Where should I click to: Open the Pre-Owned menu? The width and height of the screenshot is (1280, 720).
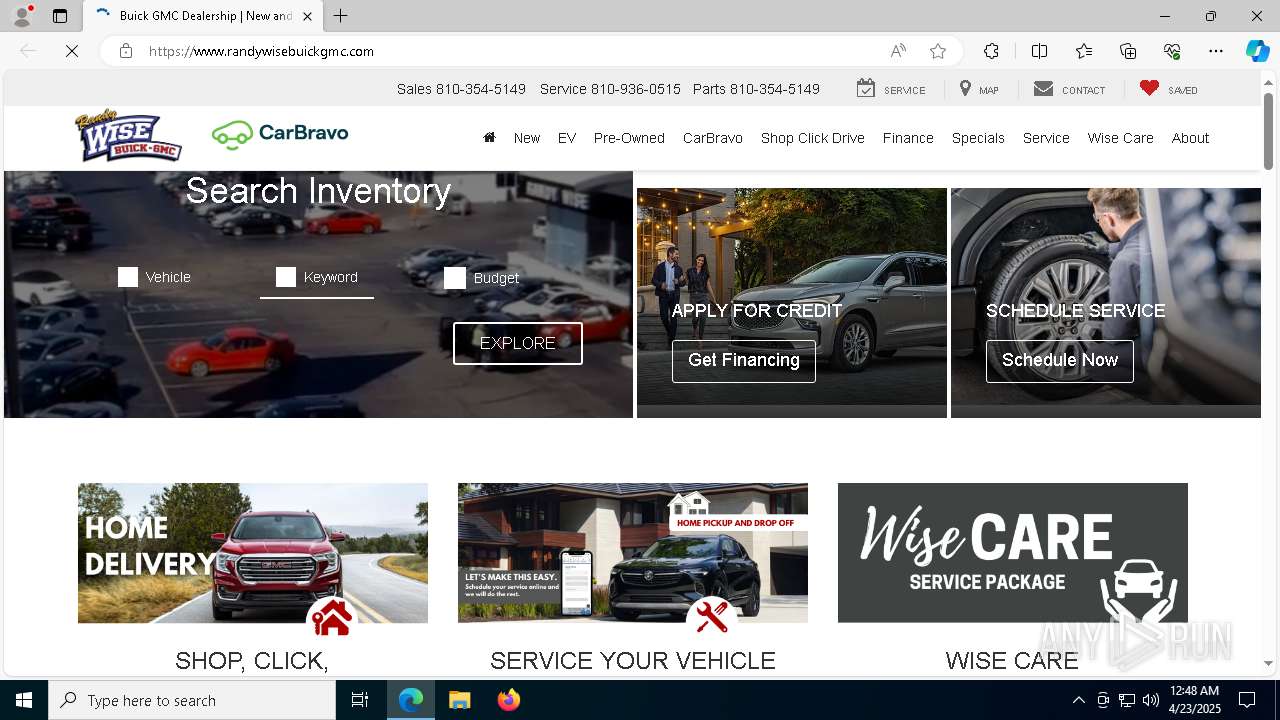coord(629,138)
